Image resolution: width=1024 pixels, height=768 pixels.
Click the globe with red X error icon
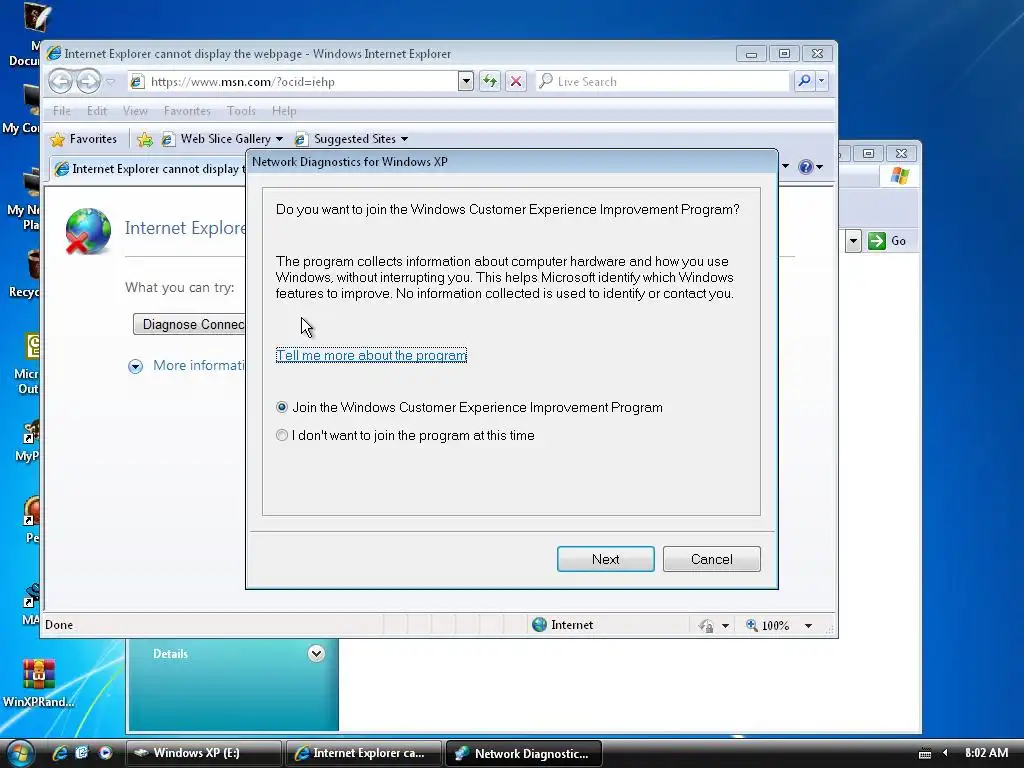point(88,231)
